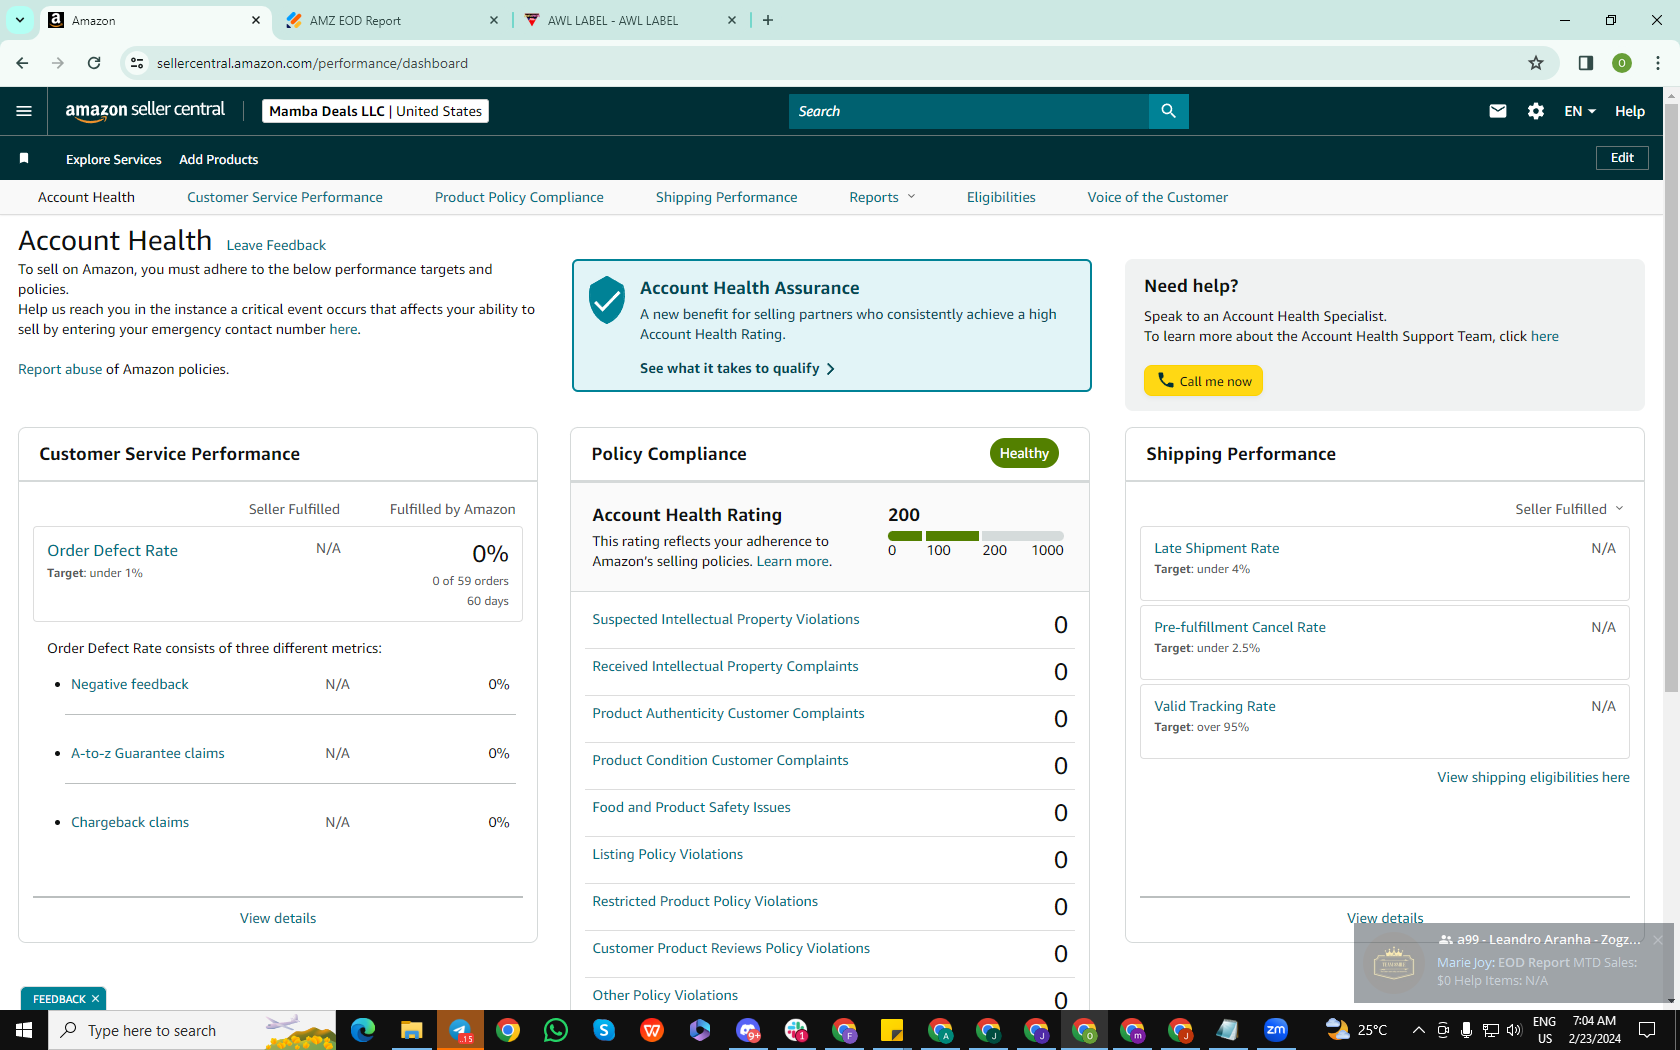Click the search magnifier button

[x=1168, y=111]
